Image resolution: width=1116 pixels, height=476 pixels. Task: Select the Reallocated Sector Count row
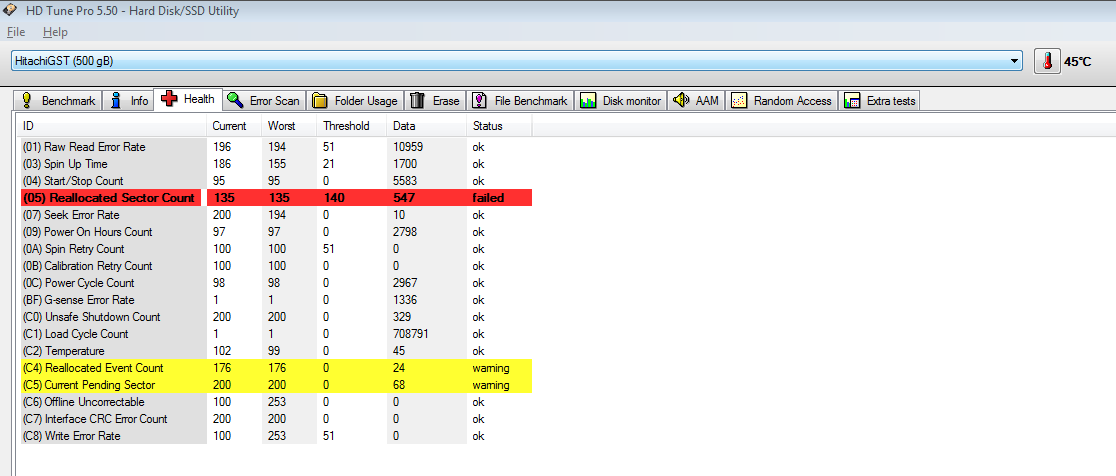point(275,198)
